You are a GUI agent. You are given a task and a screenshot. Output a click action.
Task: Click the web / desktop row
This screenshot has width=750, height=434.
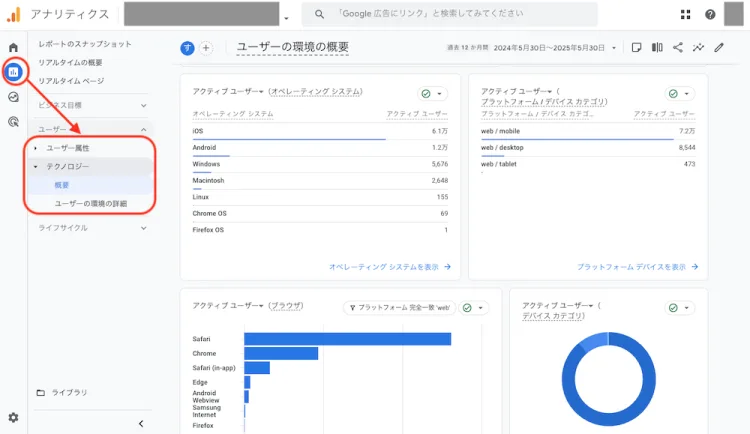(588, 148)
